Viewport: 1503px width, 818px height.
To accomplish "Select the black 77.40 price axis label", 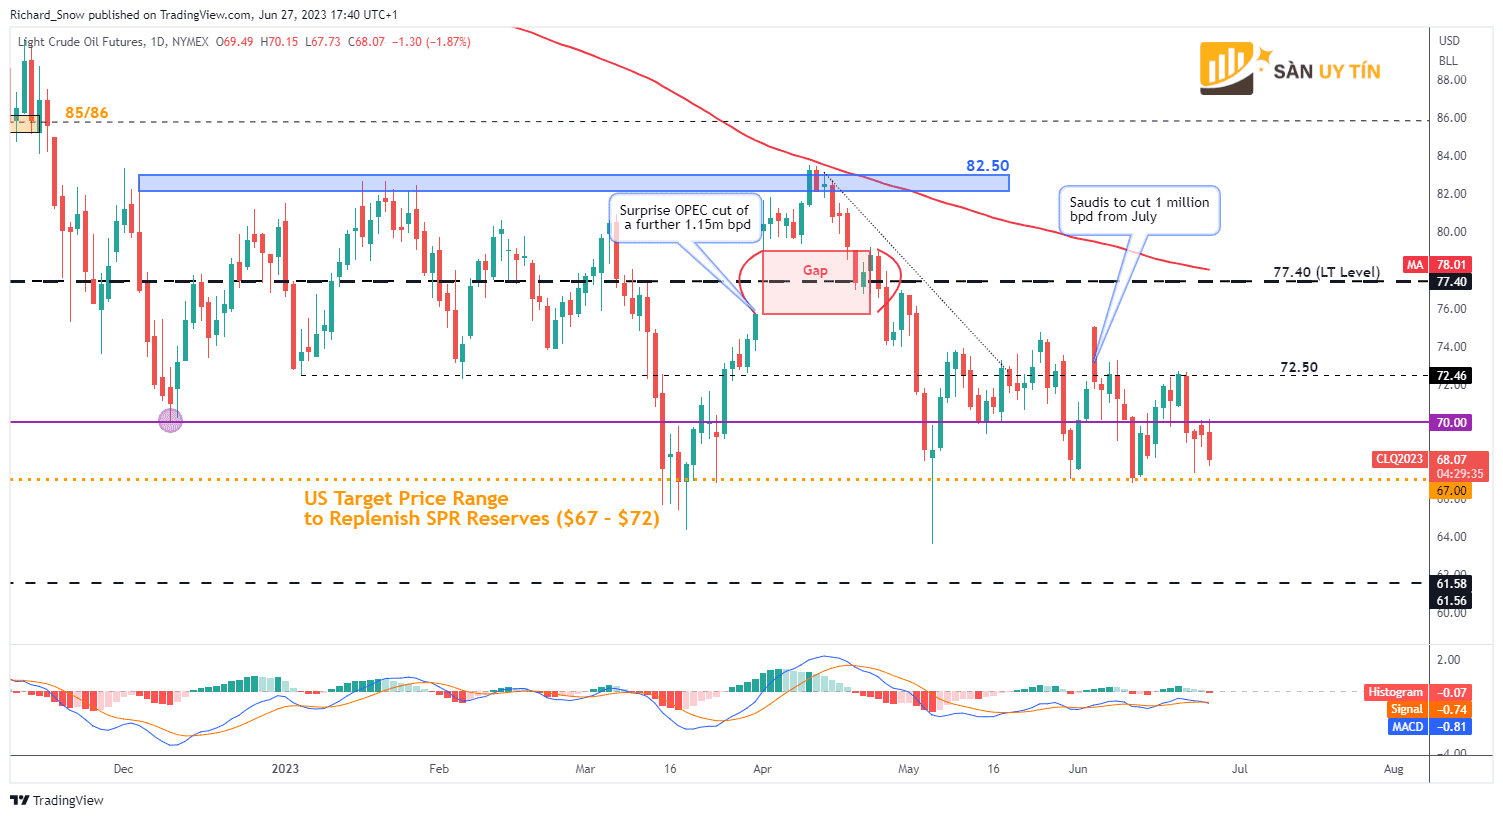I will click(1452, 282).
